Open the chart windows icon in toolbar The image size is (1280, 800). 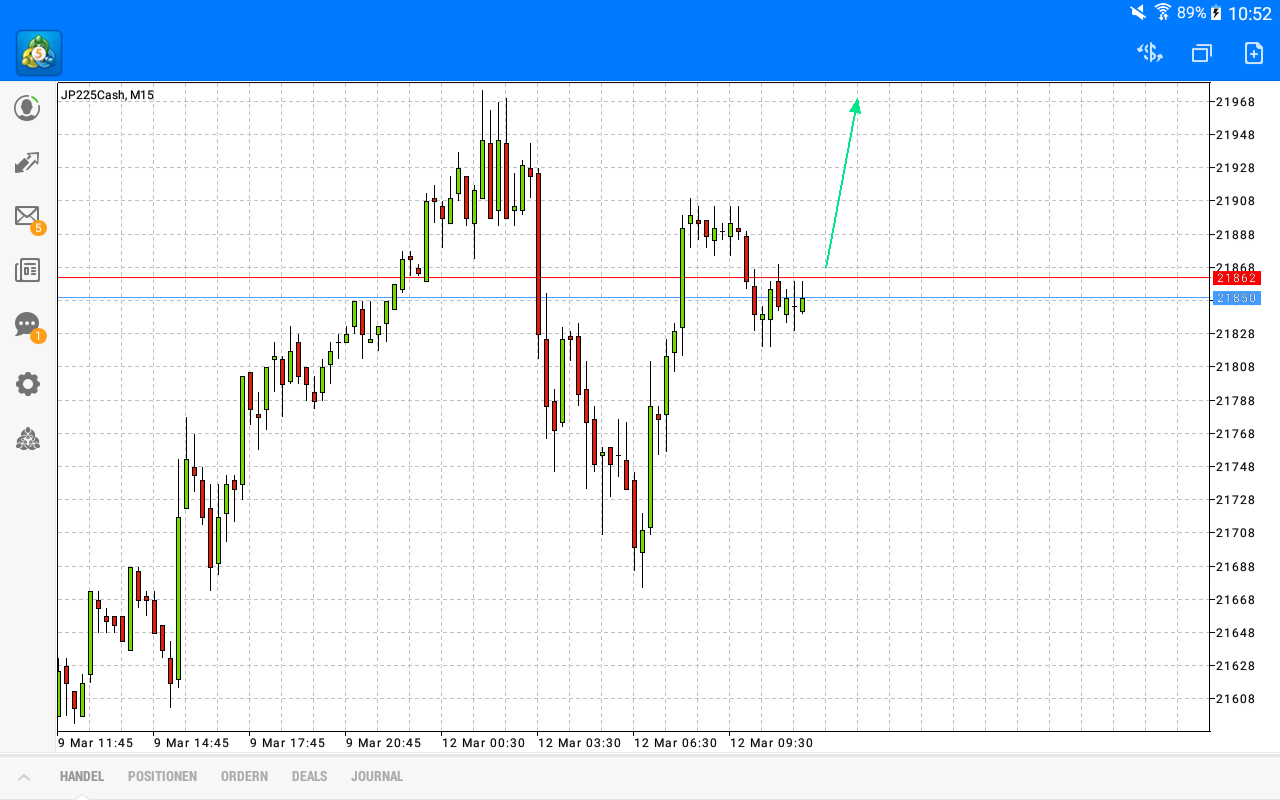click(1200, 52)
